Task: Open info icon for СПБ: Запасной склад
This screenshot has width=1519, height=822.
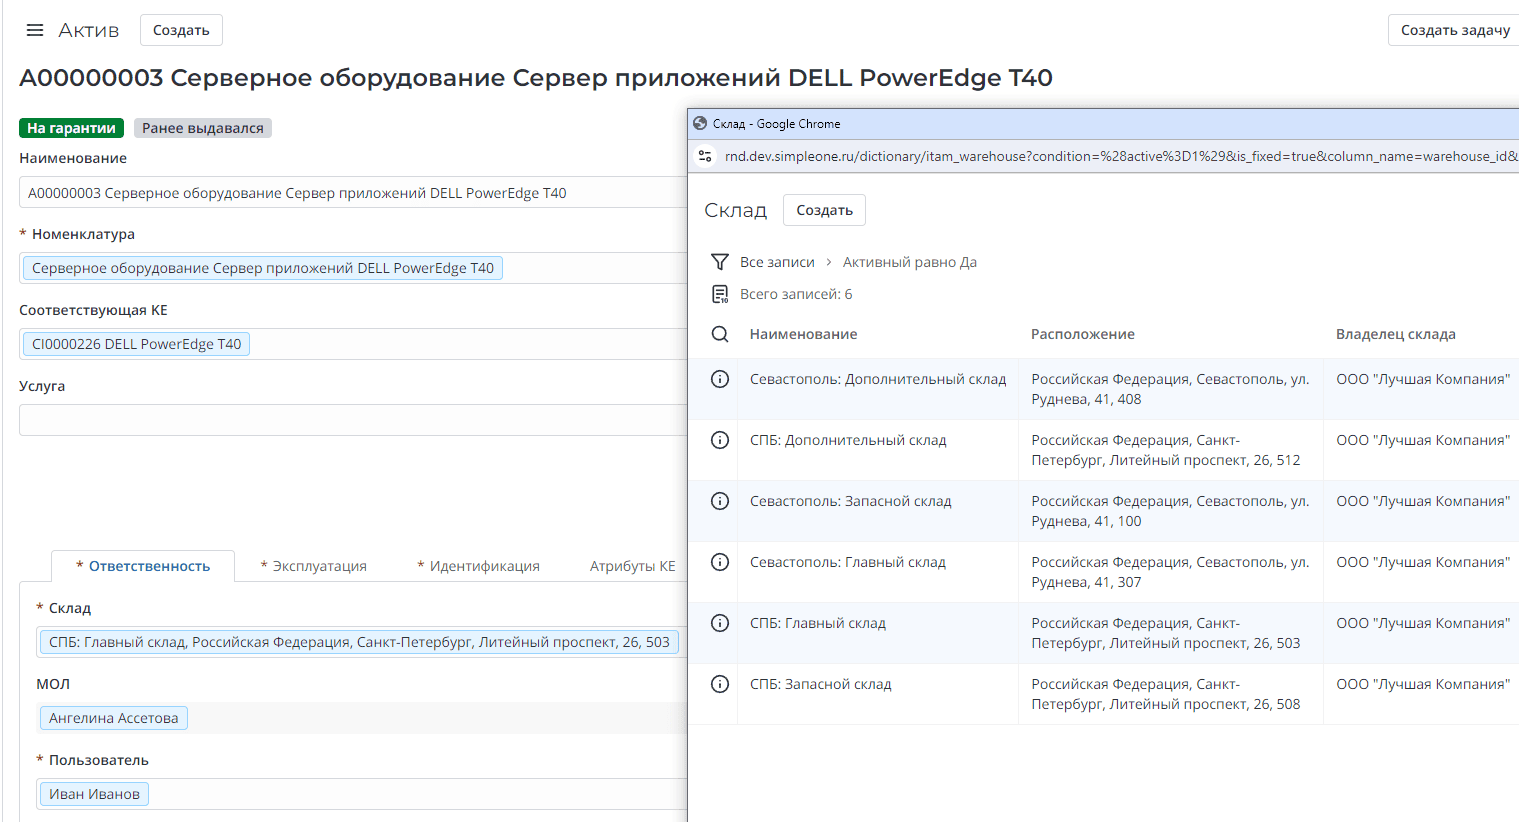Action: 719,684
